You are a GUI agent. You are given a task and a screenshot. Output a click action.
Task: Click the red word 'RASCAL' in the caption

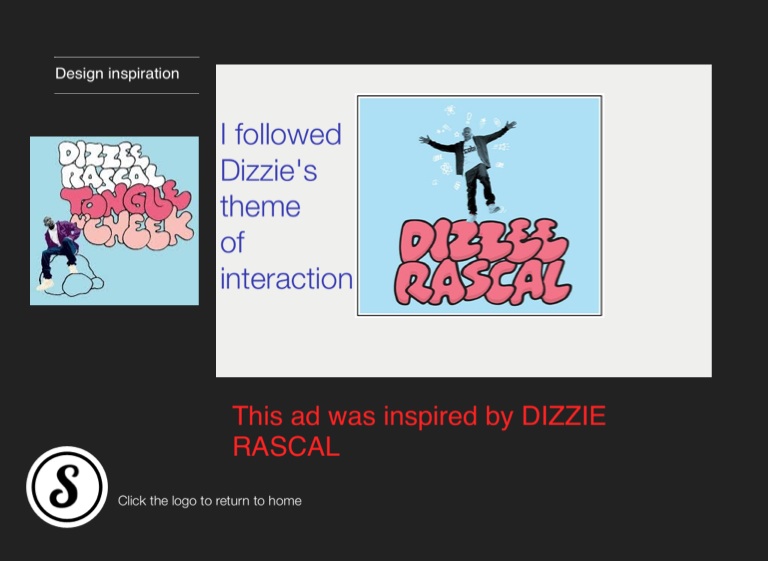(286, 447)
